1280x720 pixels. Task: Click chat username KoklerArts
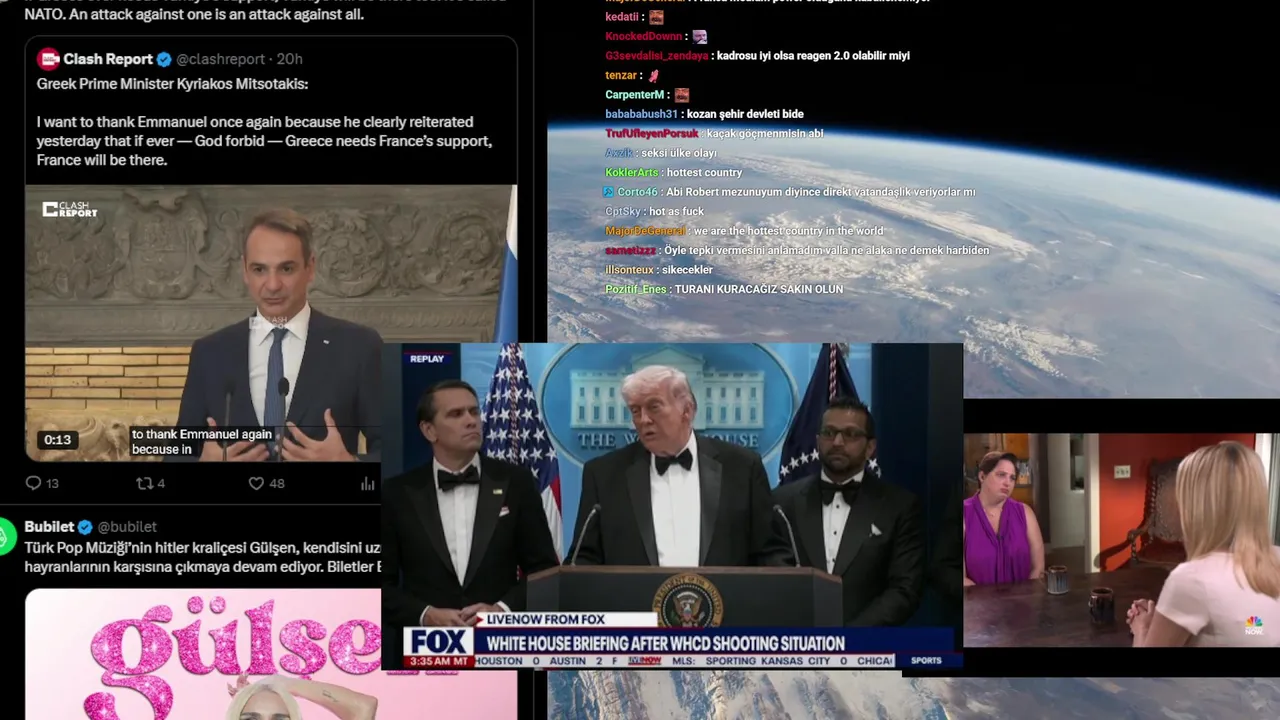coord(631,173)
